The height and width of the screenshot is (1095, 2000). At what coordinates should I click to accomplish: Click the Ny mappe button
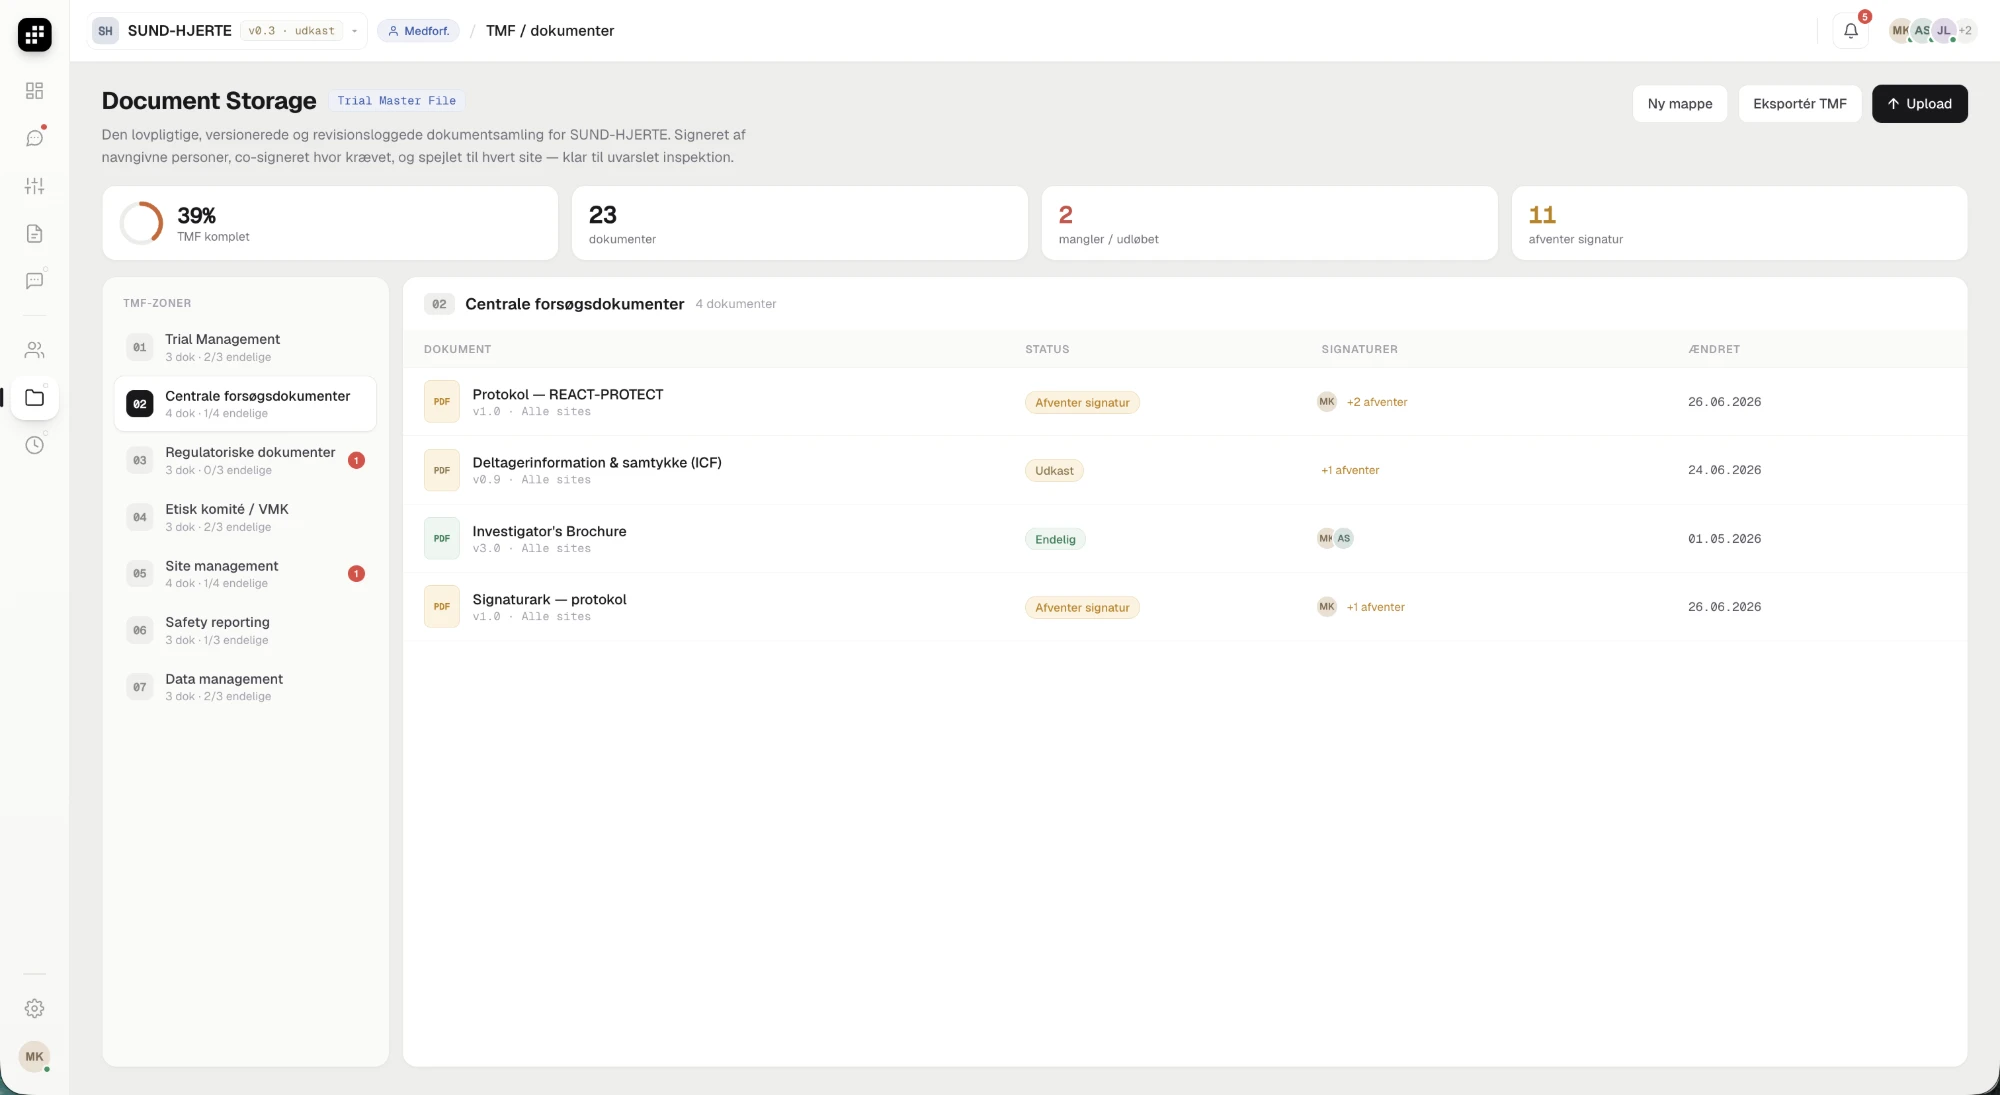tap(1679, 104)
